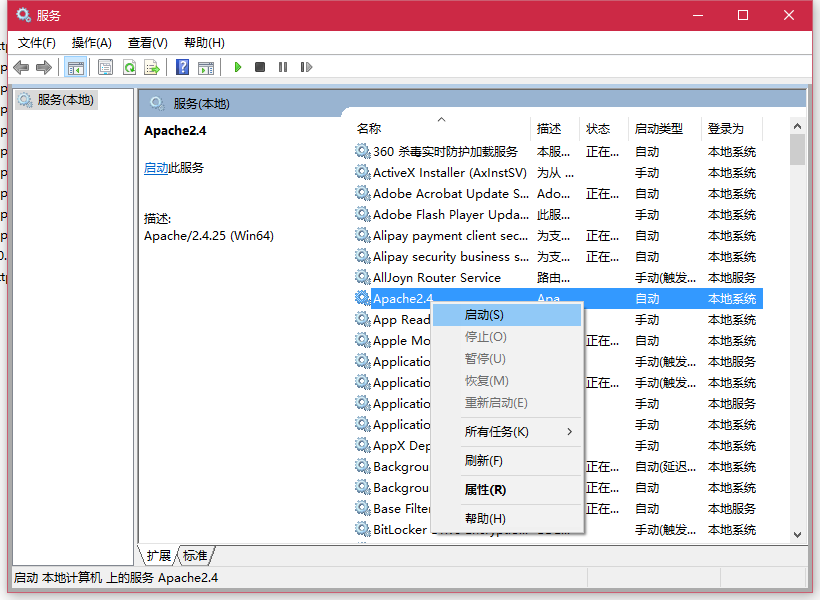Sort the list by the 启动类型 column header
Screen dimensions: 820x600
658,129
